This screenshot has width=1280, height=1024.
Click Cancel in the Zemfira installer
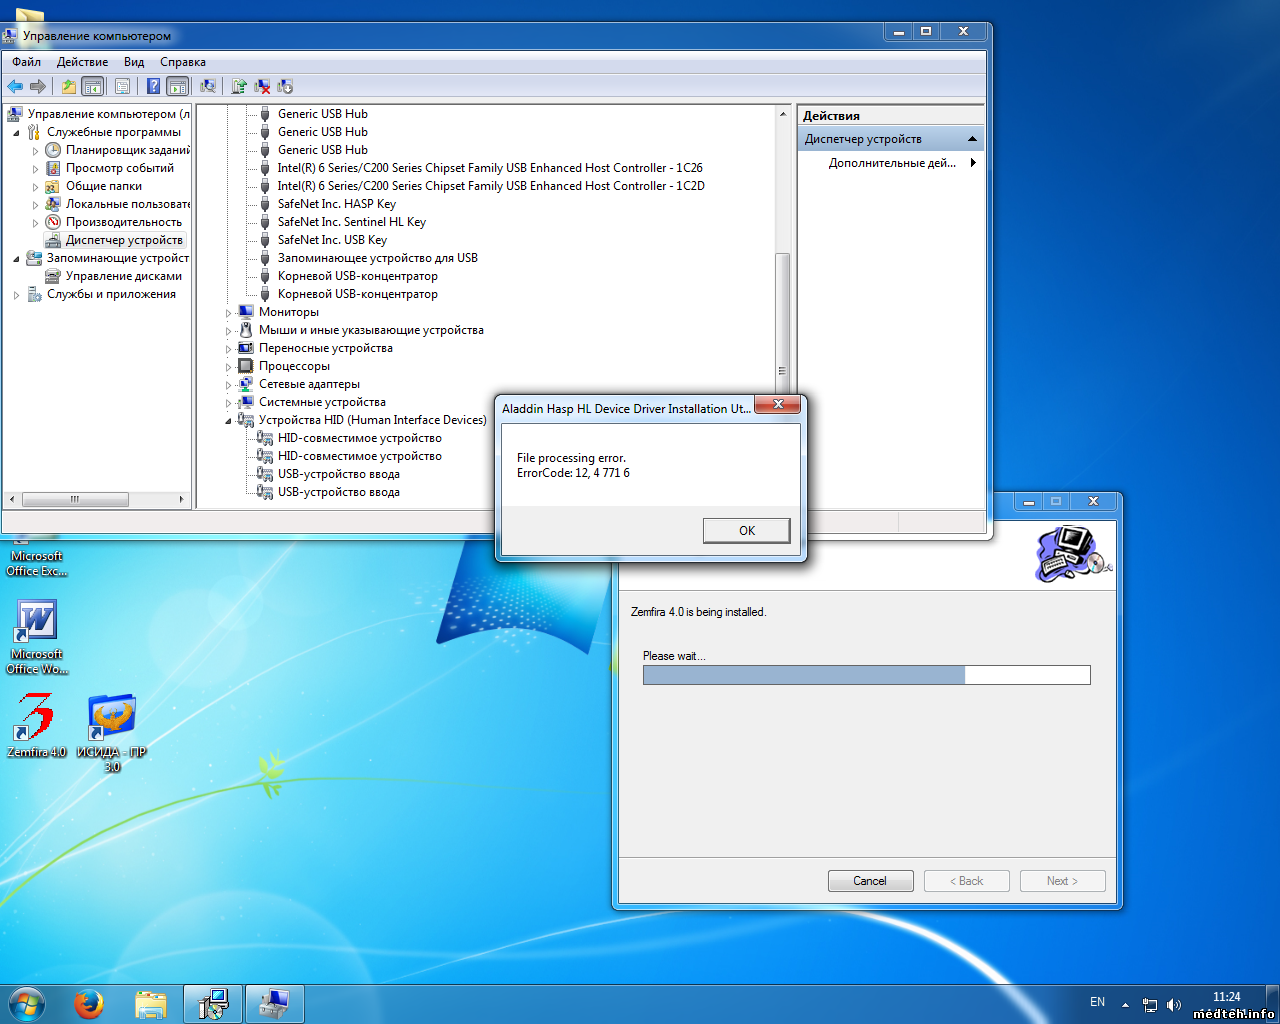point(870,881)
